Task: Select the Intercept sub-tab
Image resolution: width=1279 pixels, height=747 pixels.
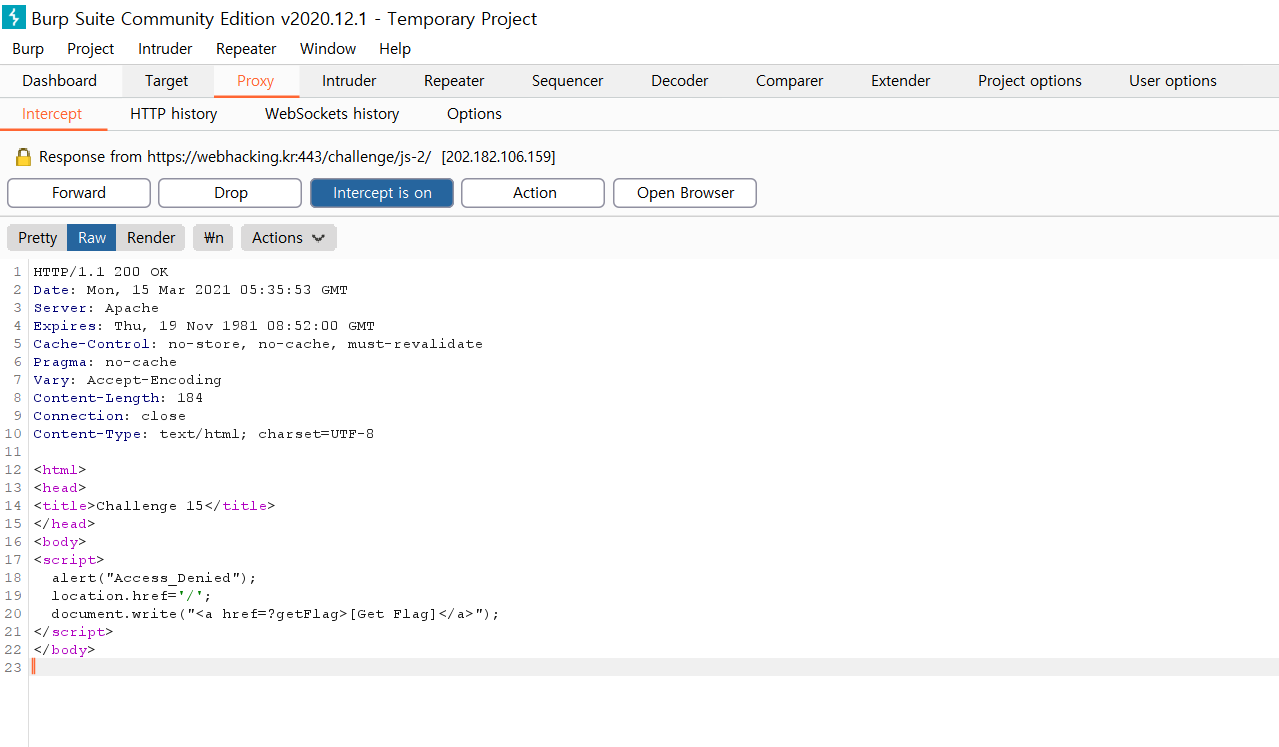Action: point(52,114)
